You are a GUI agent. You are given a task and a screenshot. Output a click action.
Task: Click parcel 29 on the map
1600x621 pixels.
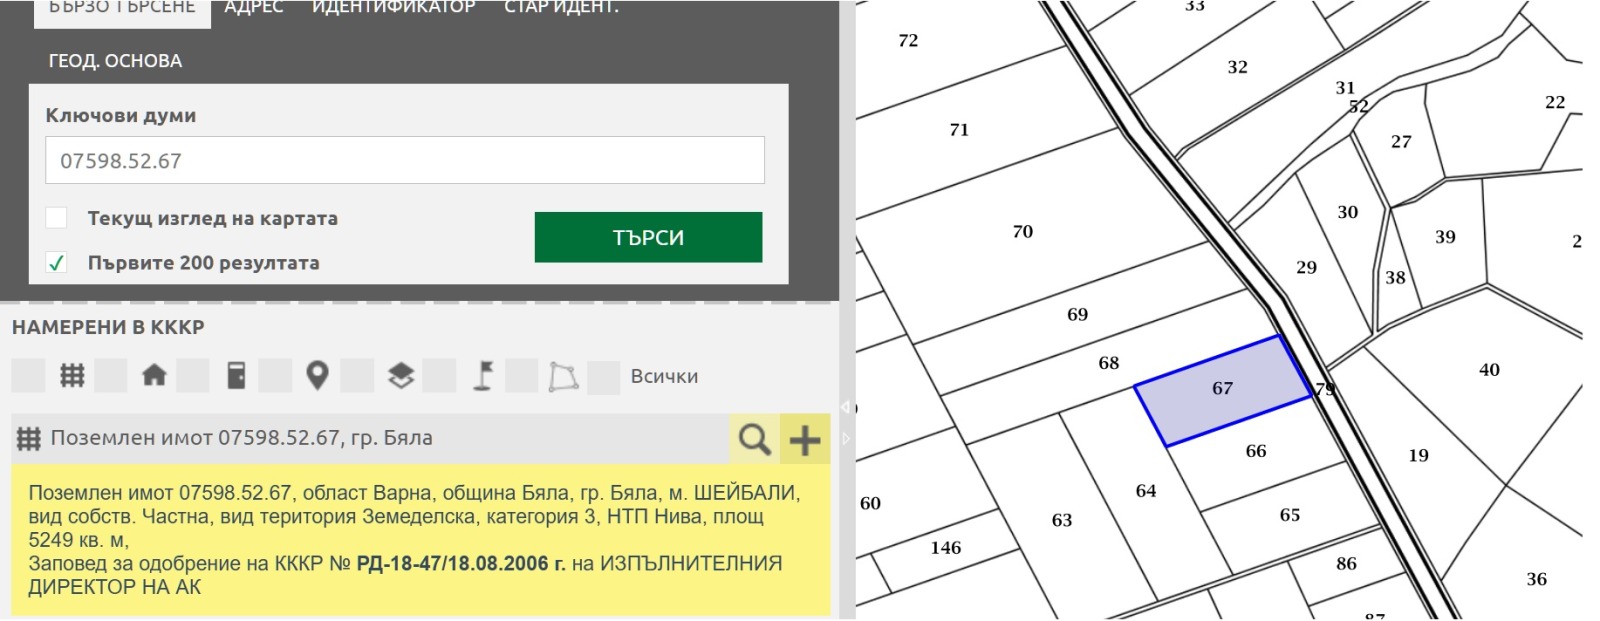1306,268
